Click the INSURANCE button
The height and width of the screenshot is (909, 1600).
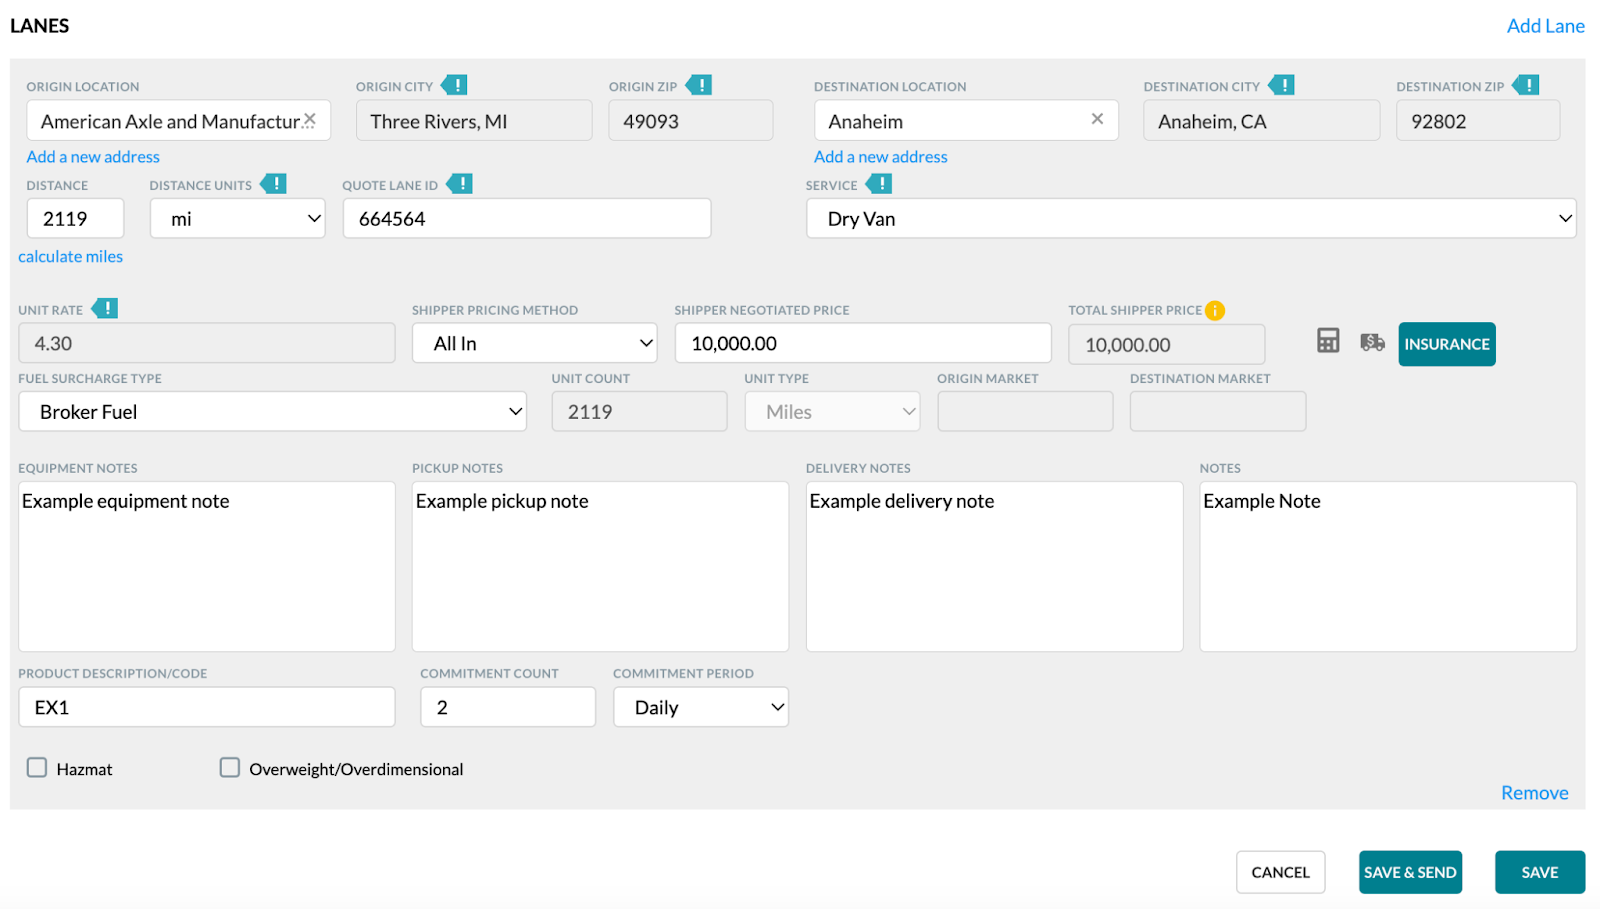coord(1447,344)
